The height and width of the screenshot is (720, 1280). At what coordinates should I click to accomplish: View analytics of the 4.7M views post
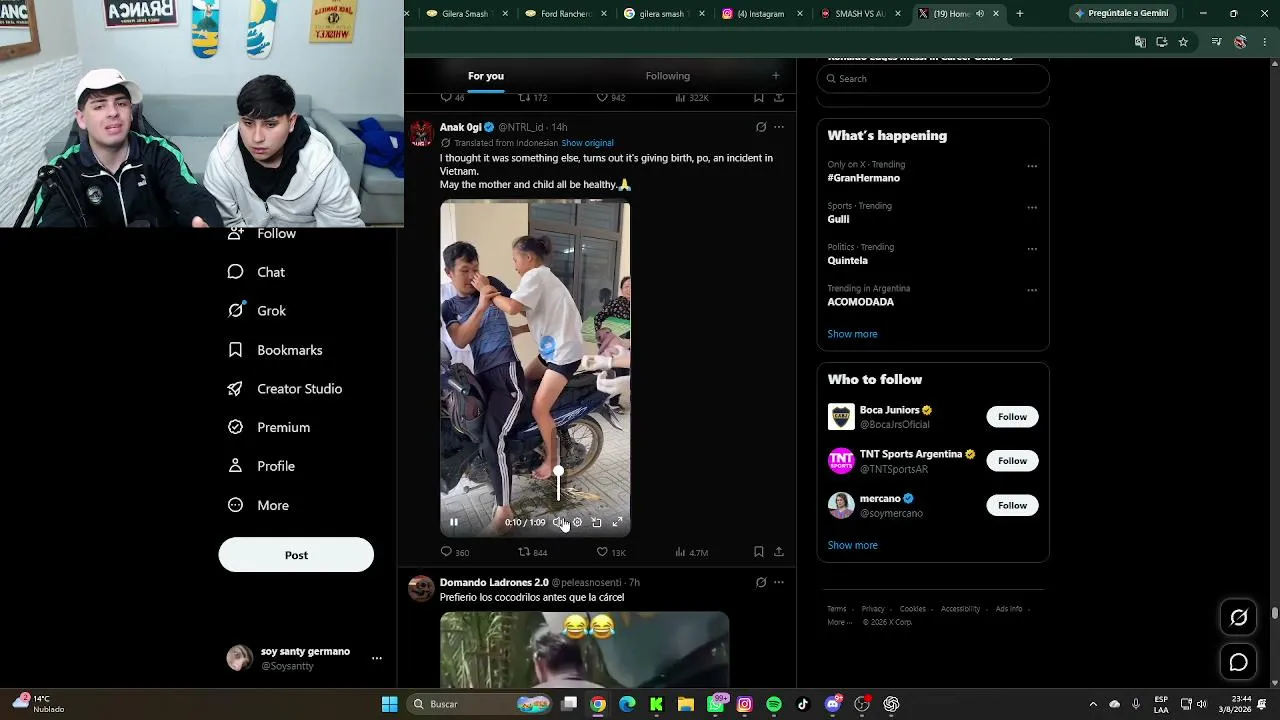click(692, 552)
